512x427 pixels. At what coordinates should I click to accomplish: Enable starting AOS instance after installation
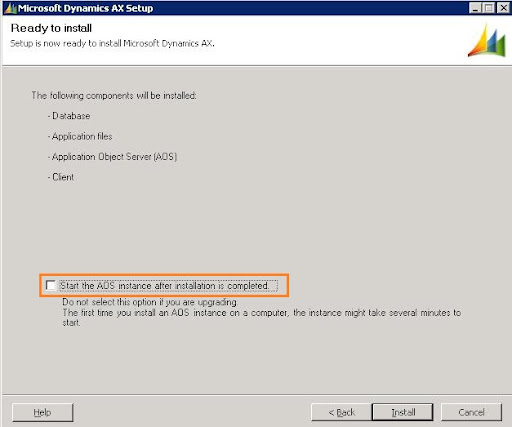pos(51,286)
